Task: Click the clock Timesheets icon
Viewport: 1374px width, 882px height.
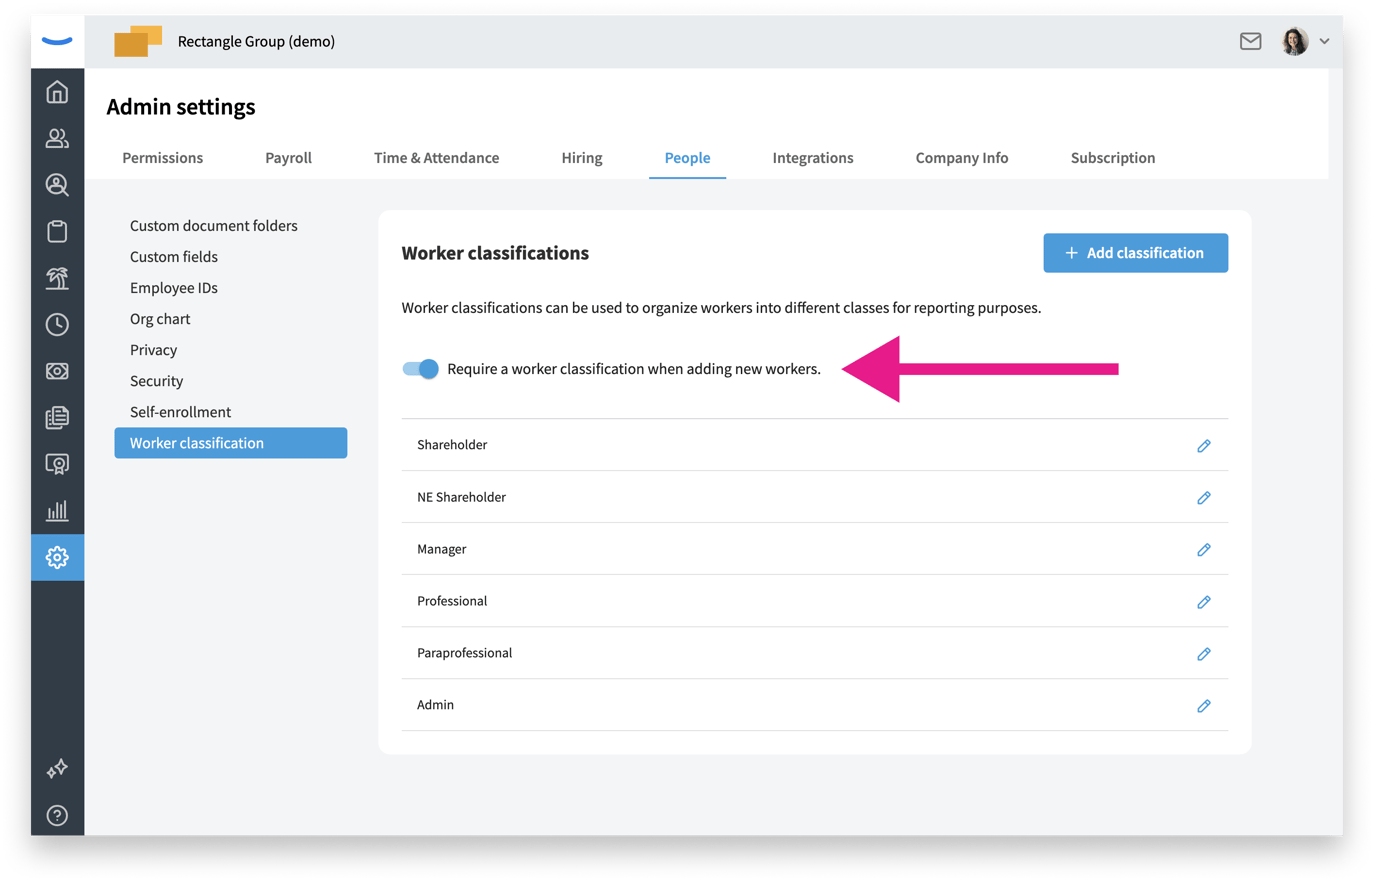Action: pyautogui.click(x=57, y=324)
